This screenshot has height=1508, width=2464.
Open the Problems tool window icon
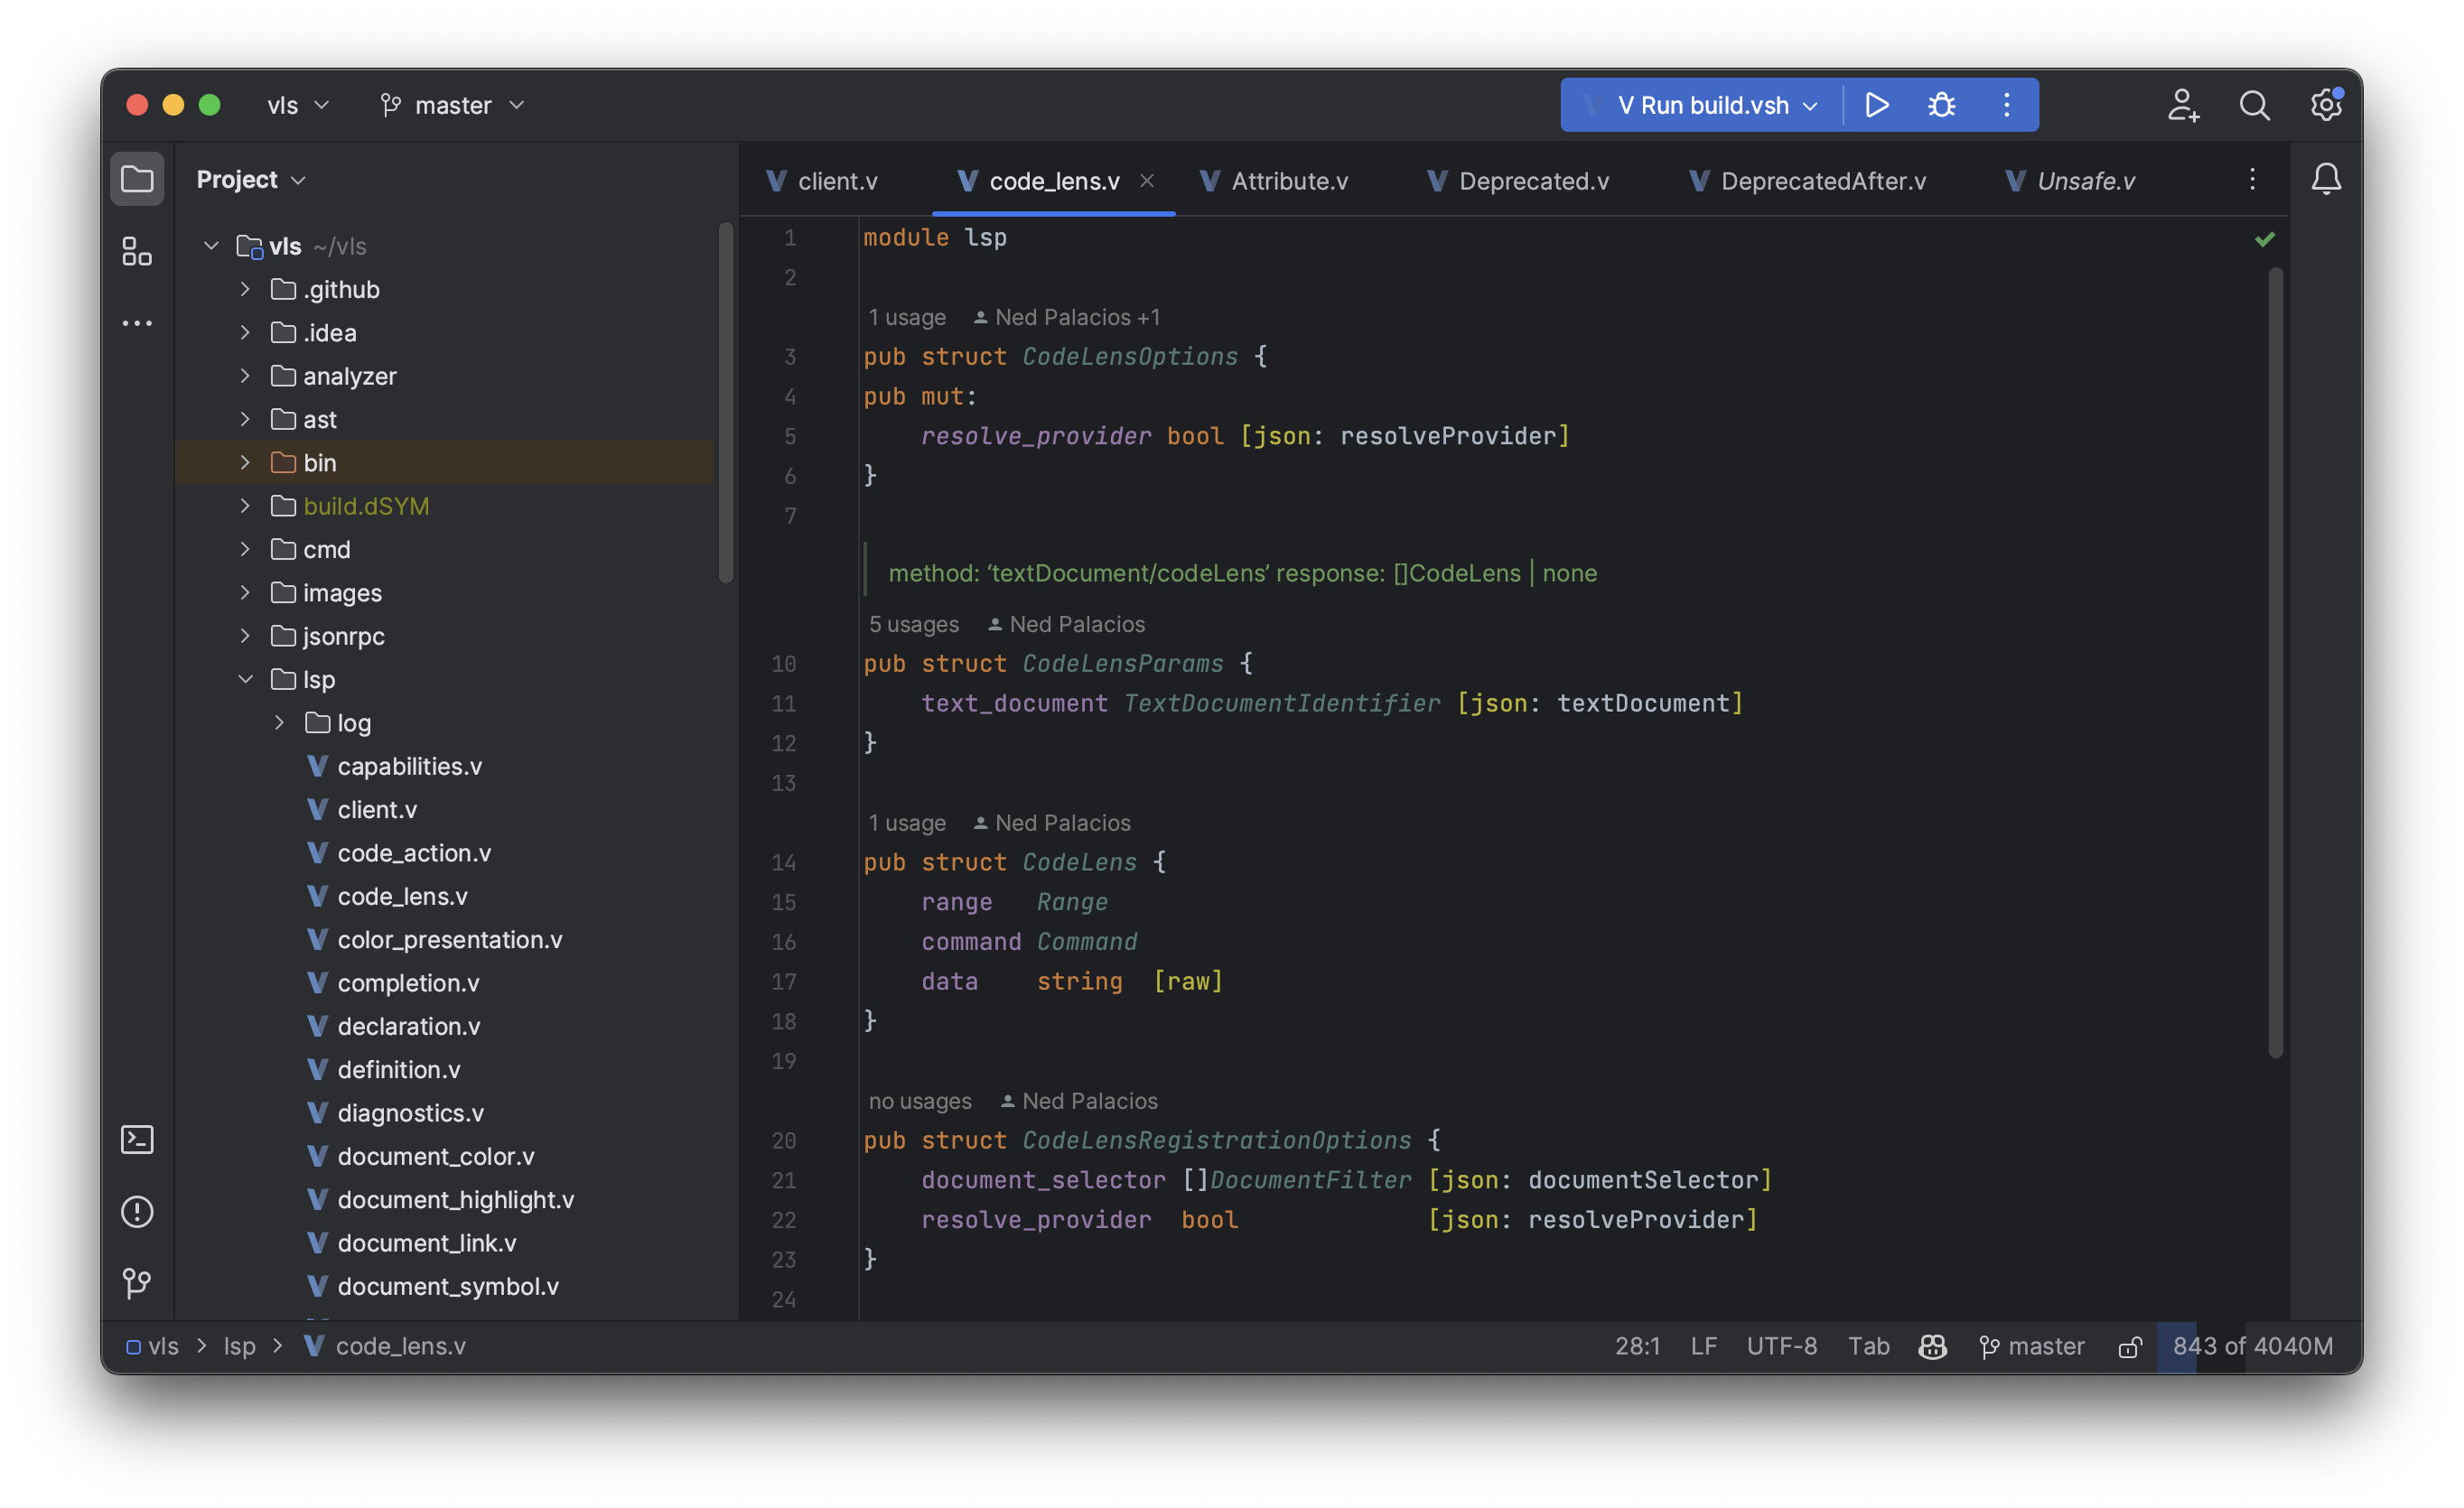tap(137, 1212)
